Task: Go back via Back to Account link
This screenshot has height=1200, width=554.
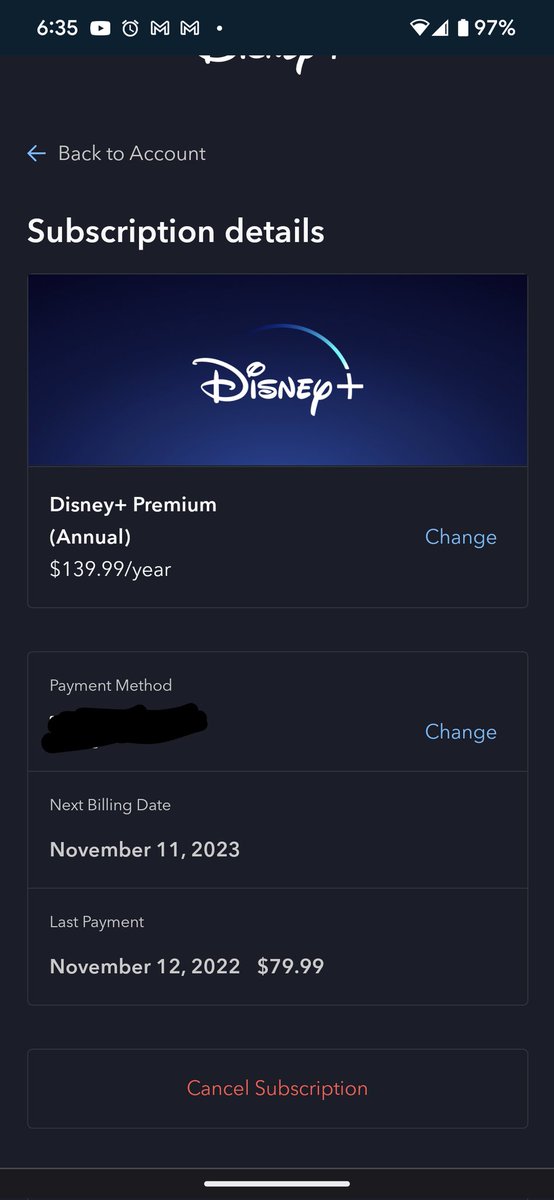Action: [x=116, y=153]
